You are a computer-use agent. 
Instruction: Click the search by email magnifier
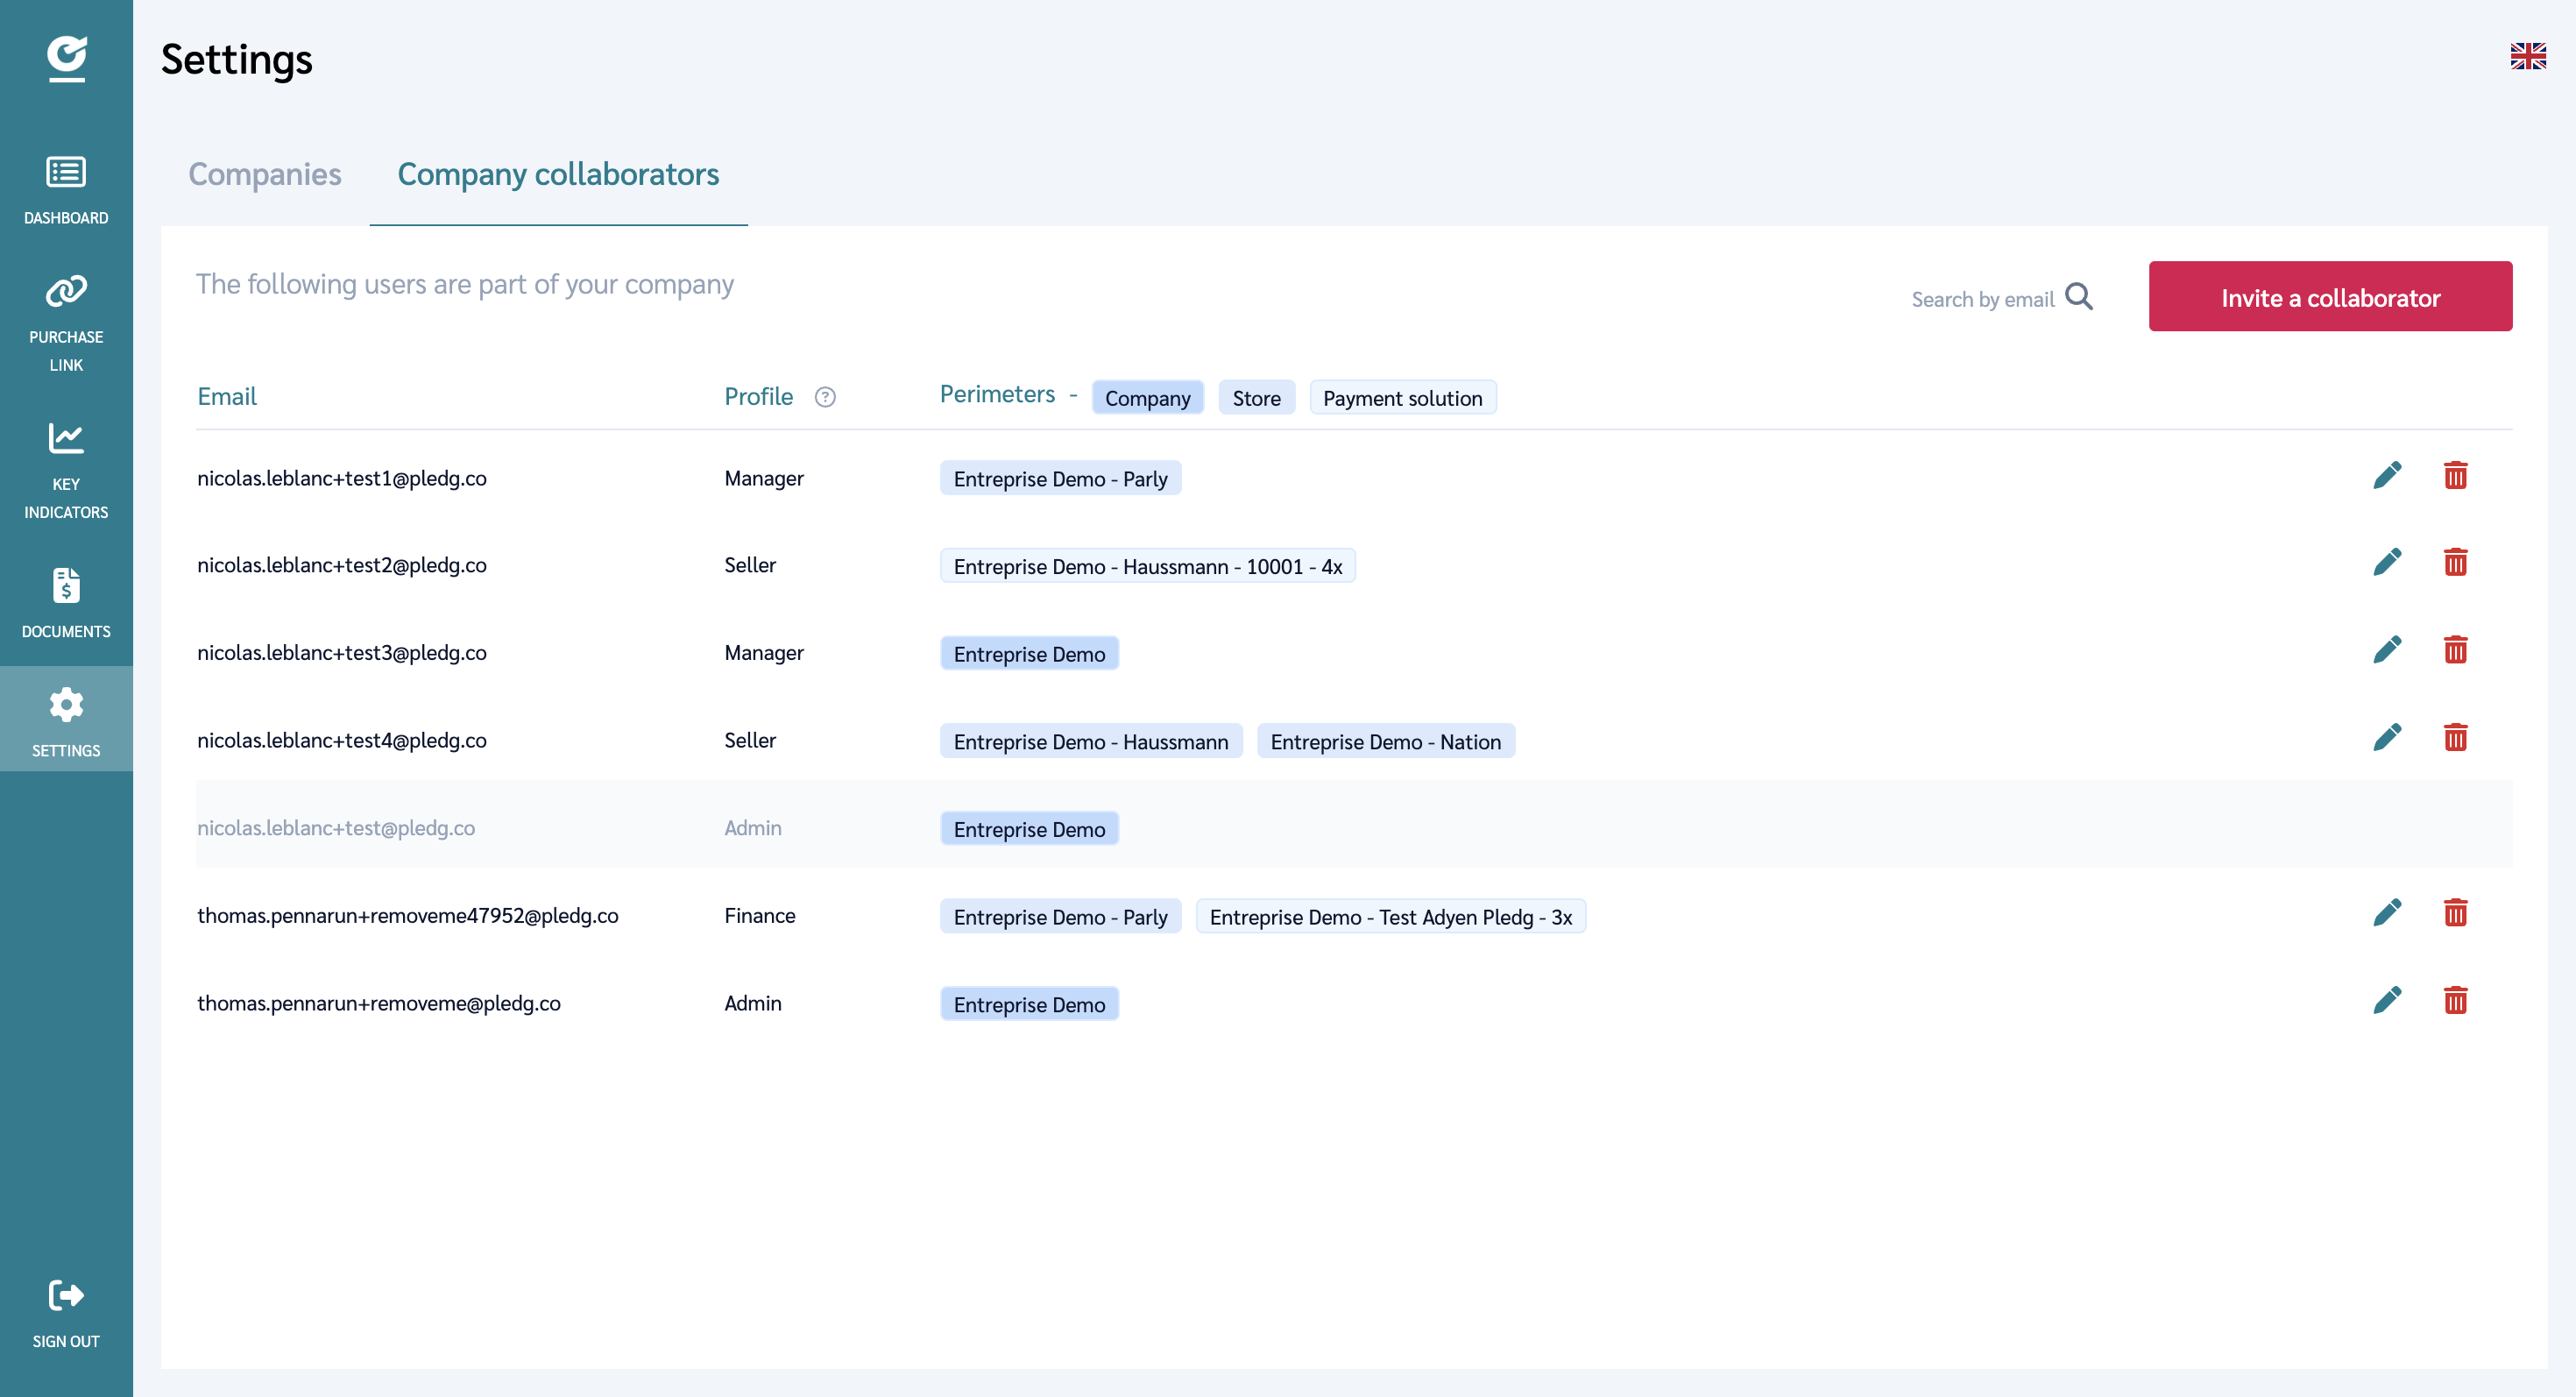2081,296
